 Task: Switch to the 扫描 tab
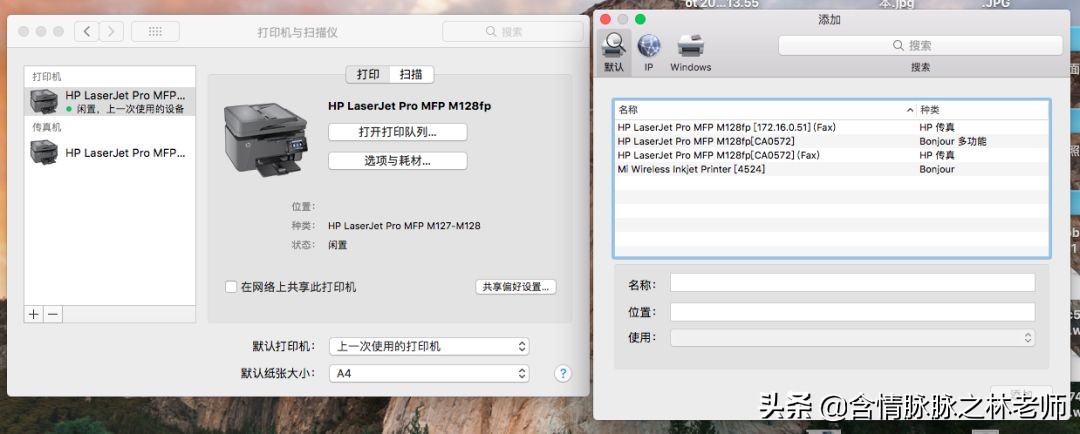[x=411, y=74]
